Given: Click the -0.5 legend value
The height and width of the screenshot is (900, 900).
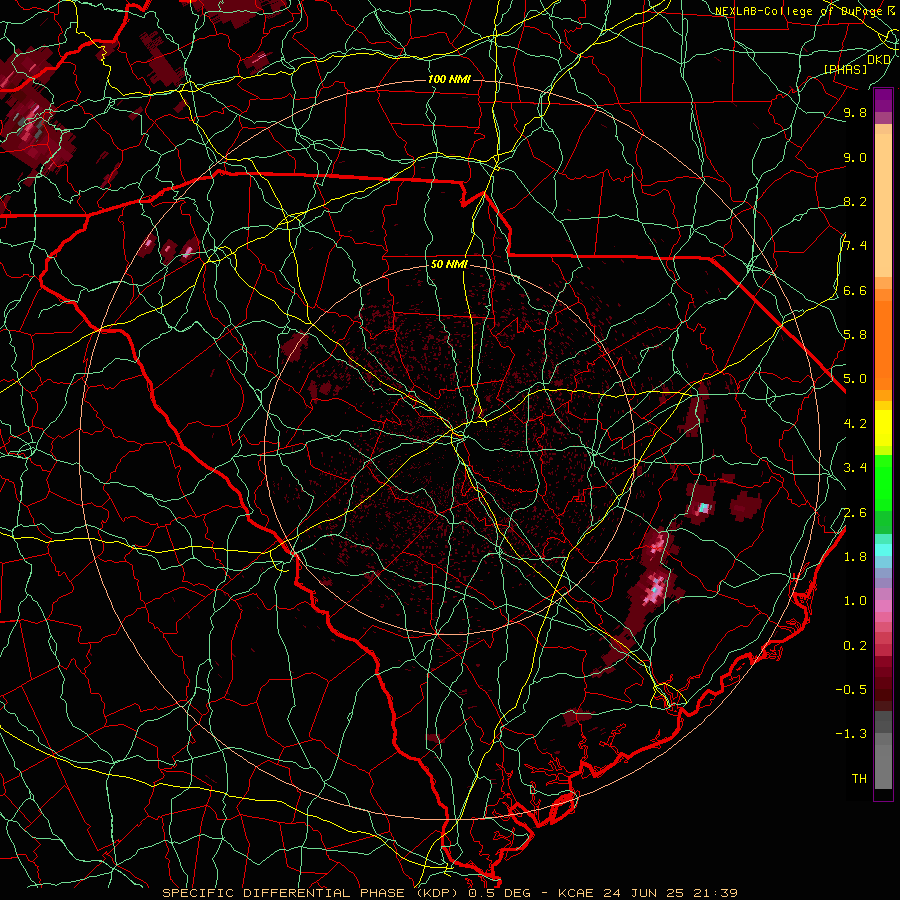Looking at the screenshot, I should (851, 690).
